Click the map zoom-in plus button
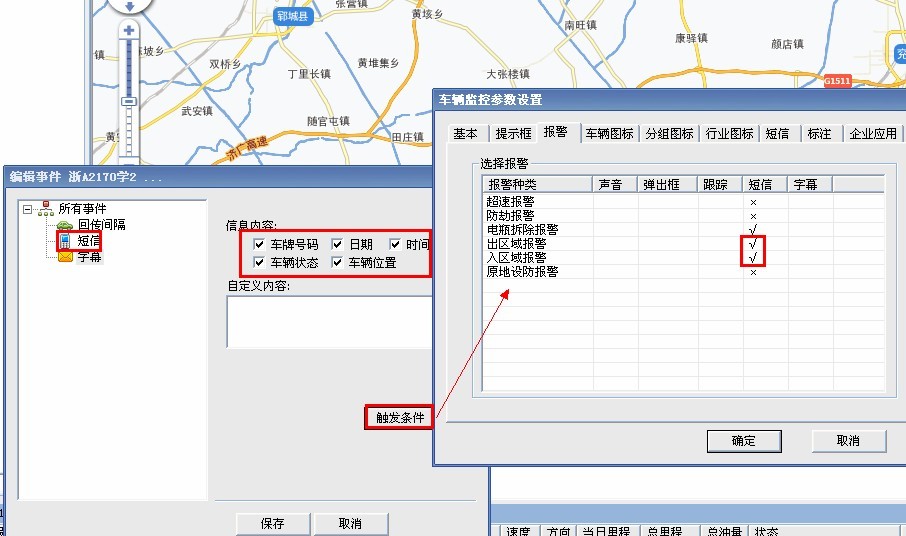Image resolution: width=906 pixels, height=536 pixels. (x=129, y=31)
